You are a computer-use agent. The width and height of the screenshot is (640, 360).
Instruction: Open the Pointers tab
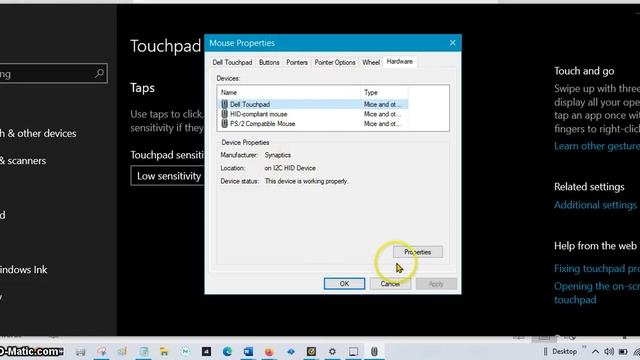click(297, 62)
